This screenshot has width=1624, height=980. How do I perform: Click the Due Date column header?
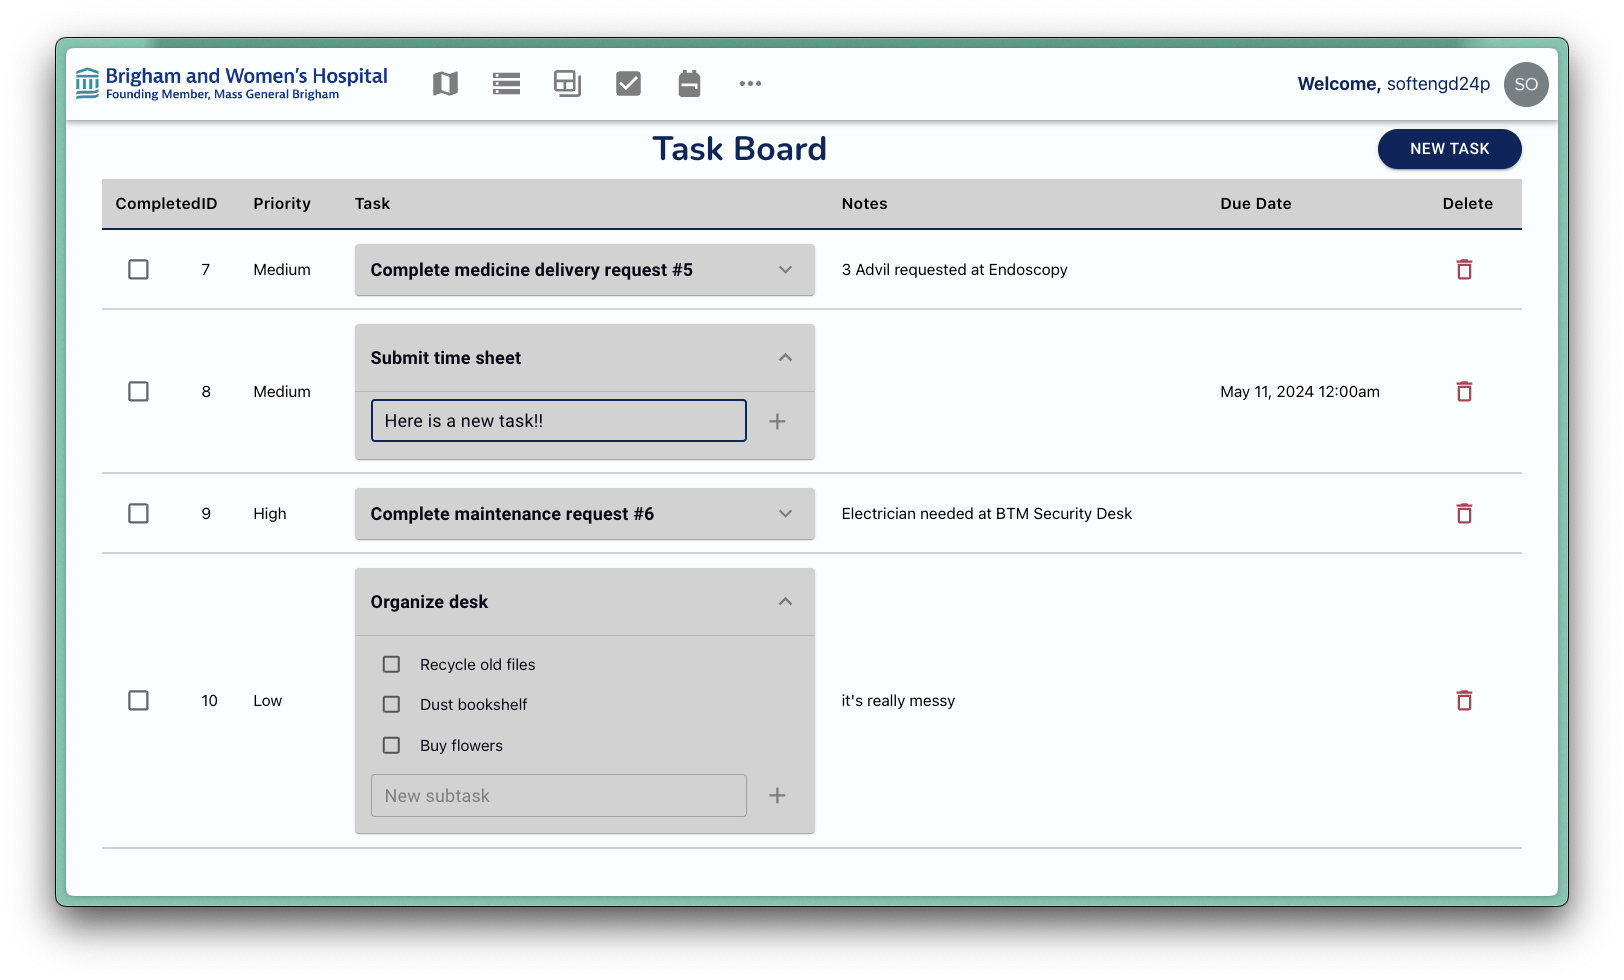tap(1255, 204)
